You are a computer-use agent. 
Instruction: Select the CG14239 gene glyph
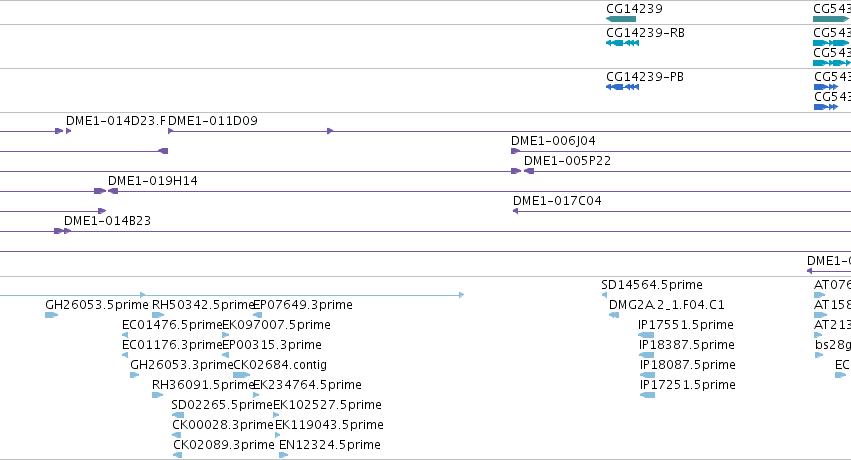coord(621,19)
